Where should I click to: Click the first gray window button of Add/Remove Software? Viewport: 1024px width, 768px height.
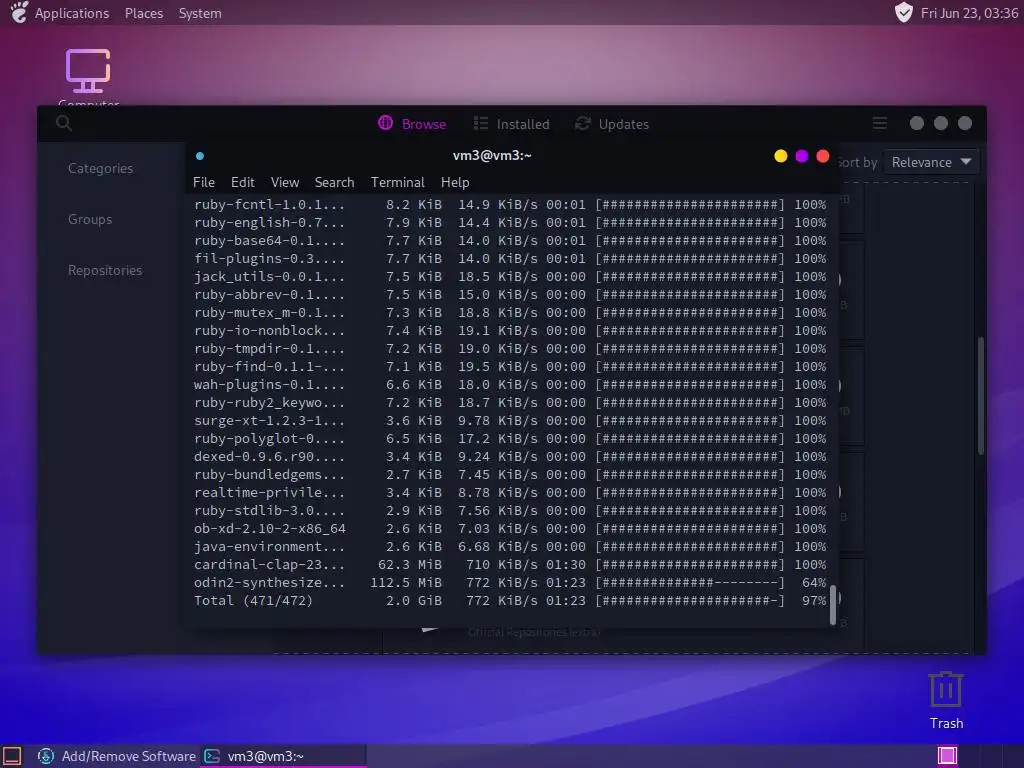click(917, 123)
